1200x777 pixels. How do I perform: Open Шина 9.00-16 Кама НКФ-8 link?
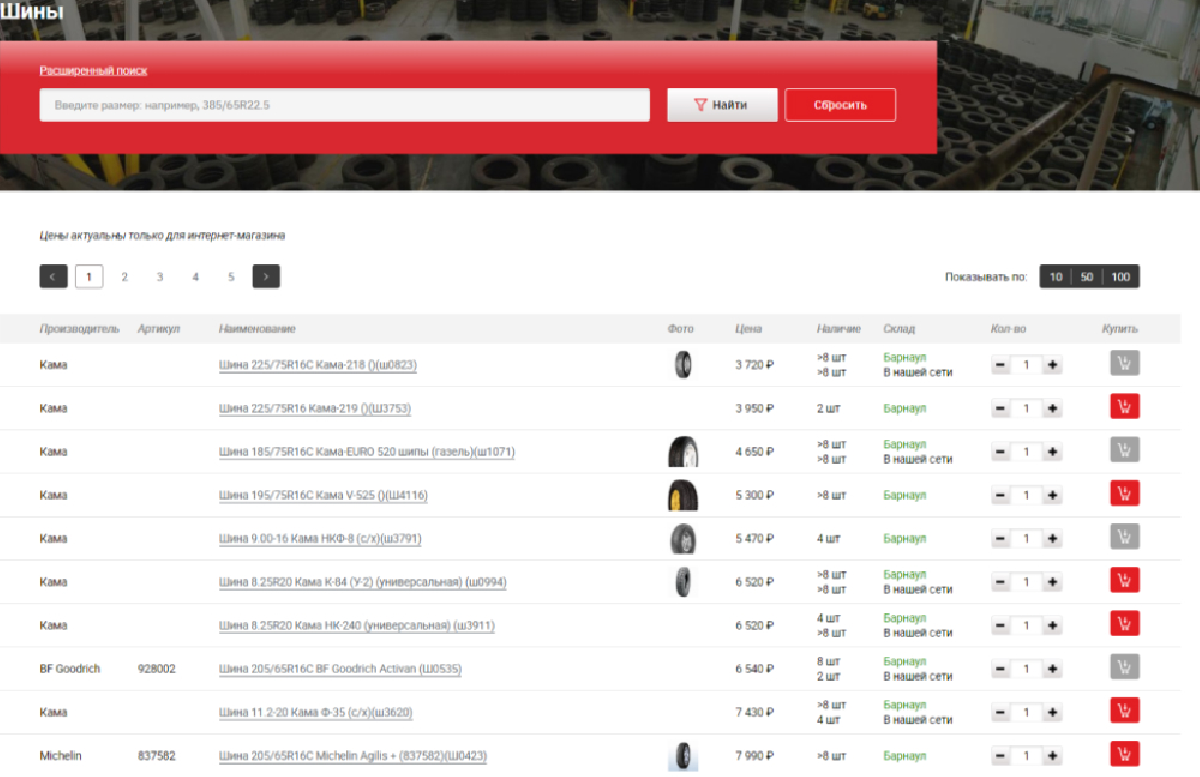320,539
